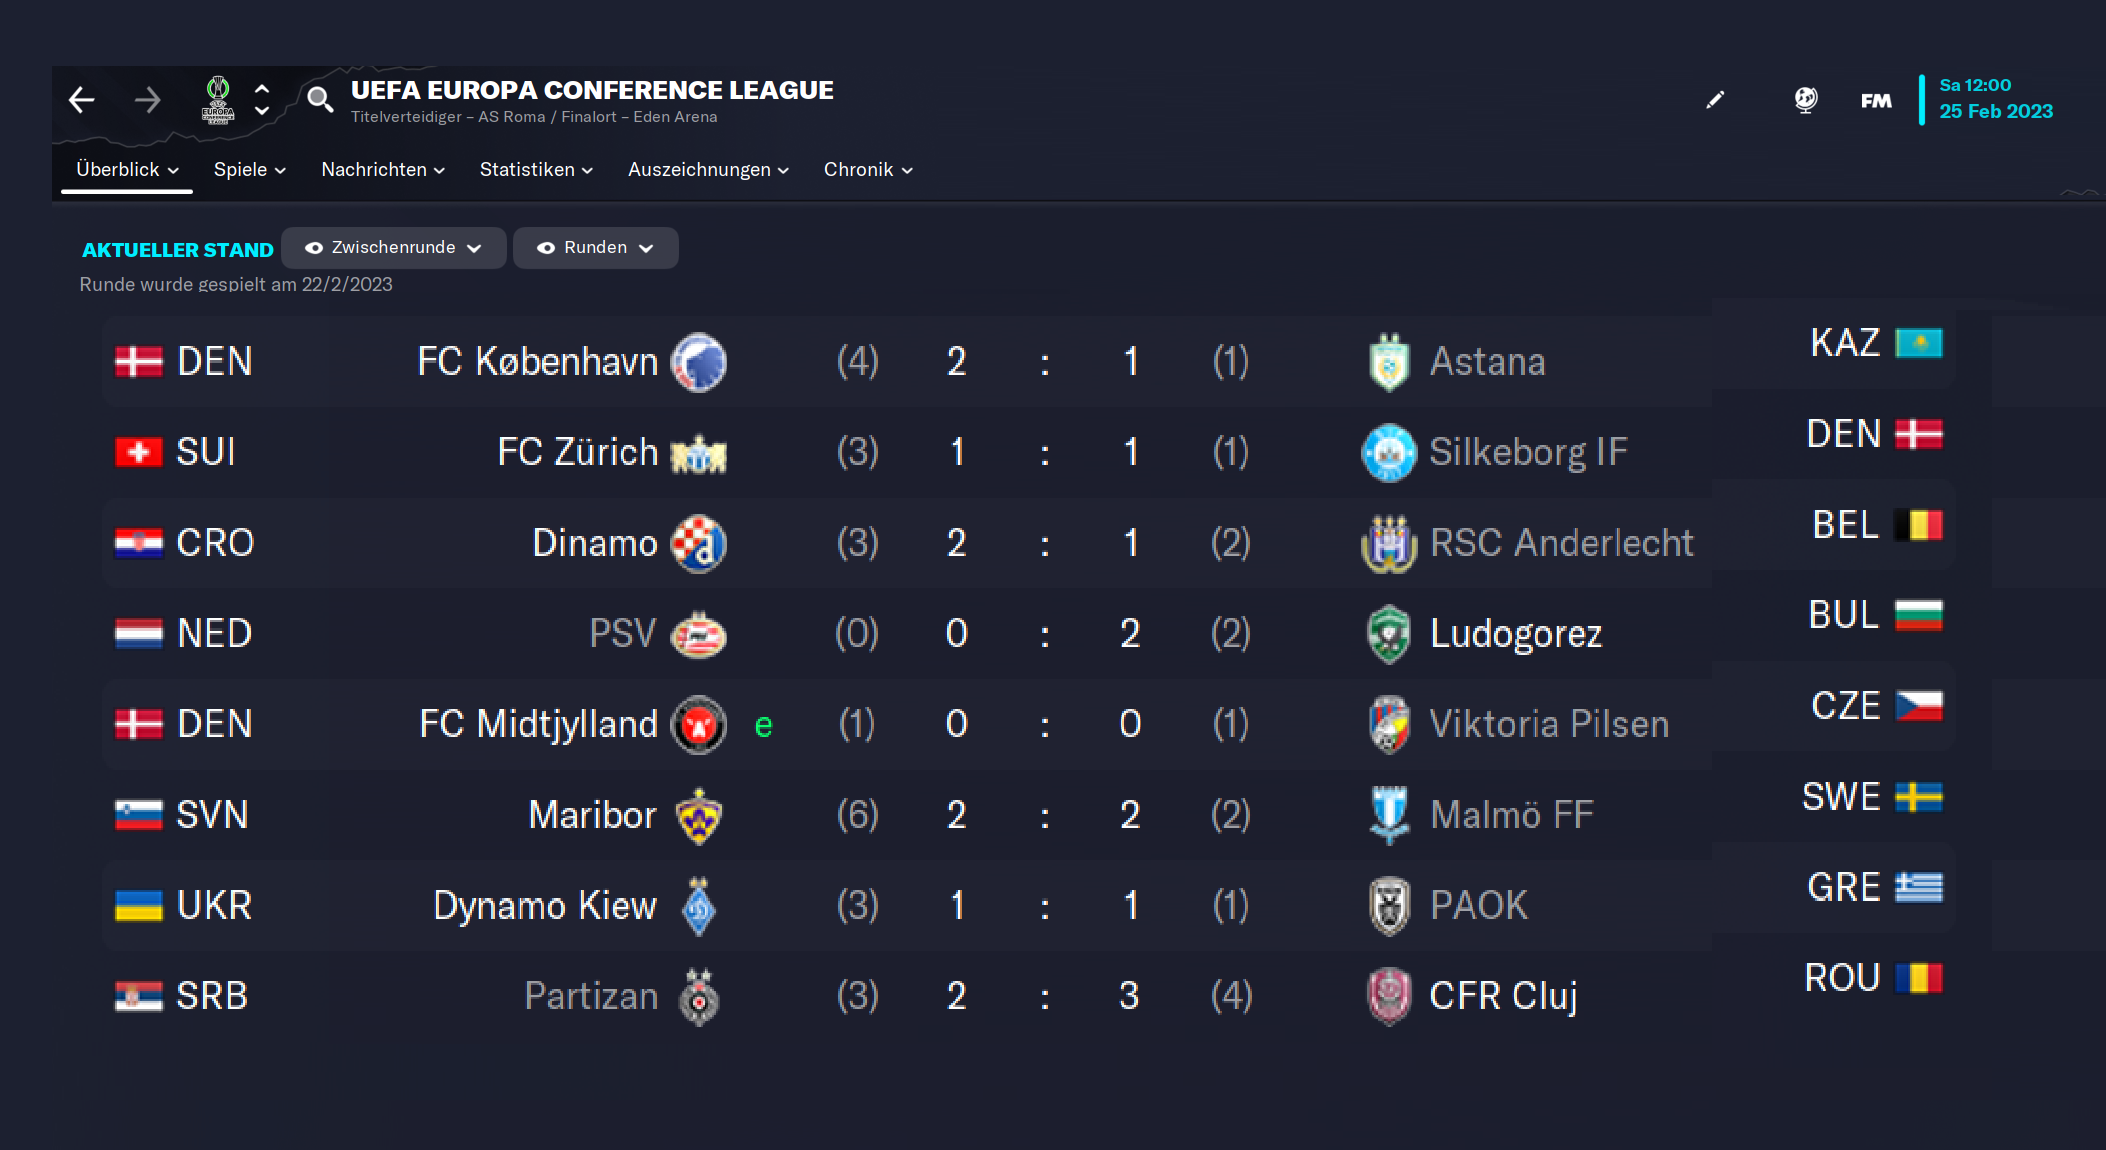Open the Dynamo Kiew team link
Image resolution: width=2106 pixels, height=1150 pixels.
tap(545, 906)
